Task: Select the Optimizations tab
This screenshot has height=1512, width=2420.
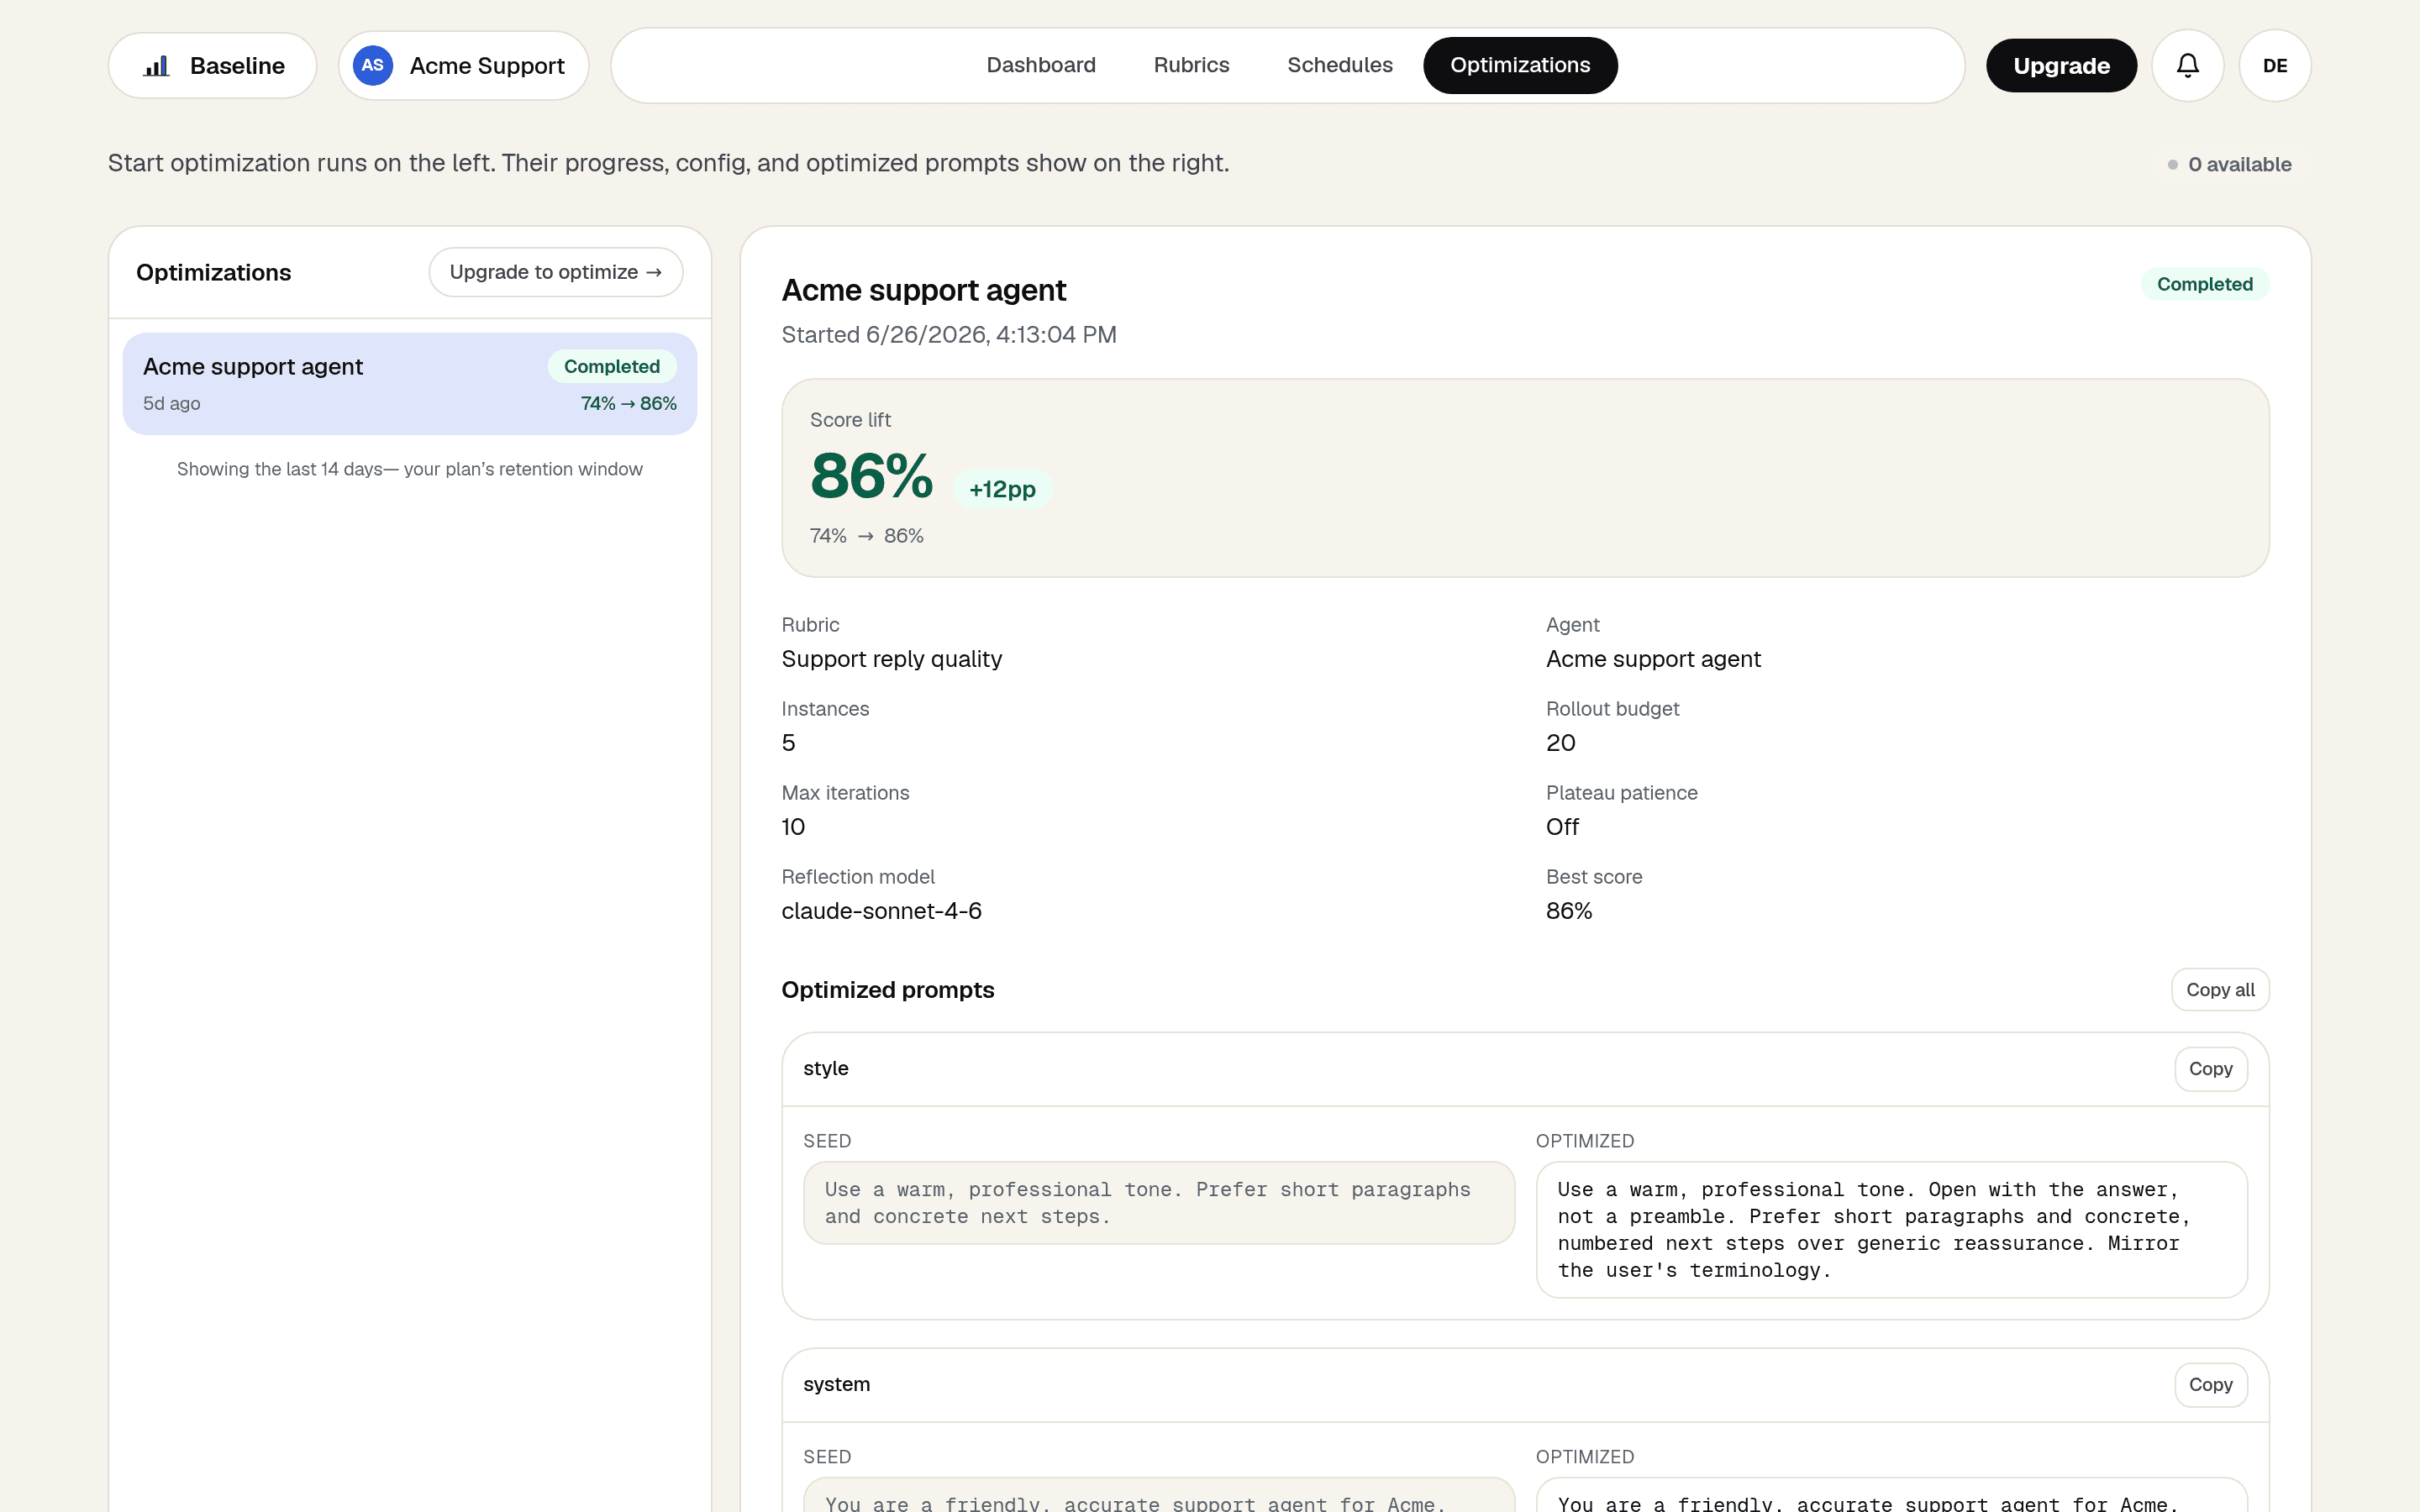Action: click(1519, 65)
